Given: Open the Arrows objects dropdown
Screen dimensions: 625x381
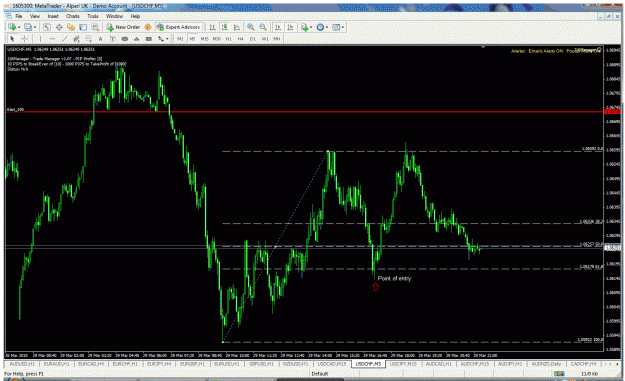Looking at the screenshot, I should click(163, 39).
